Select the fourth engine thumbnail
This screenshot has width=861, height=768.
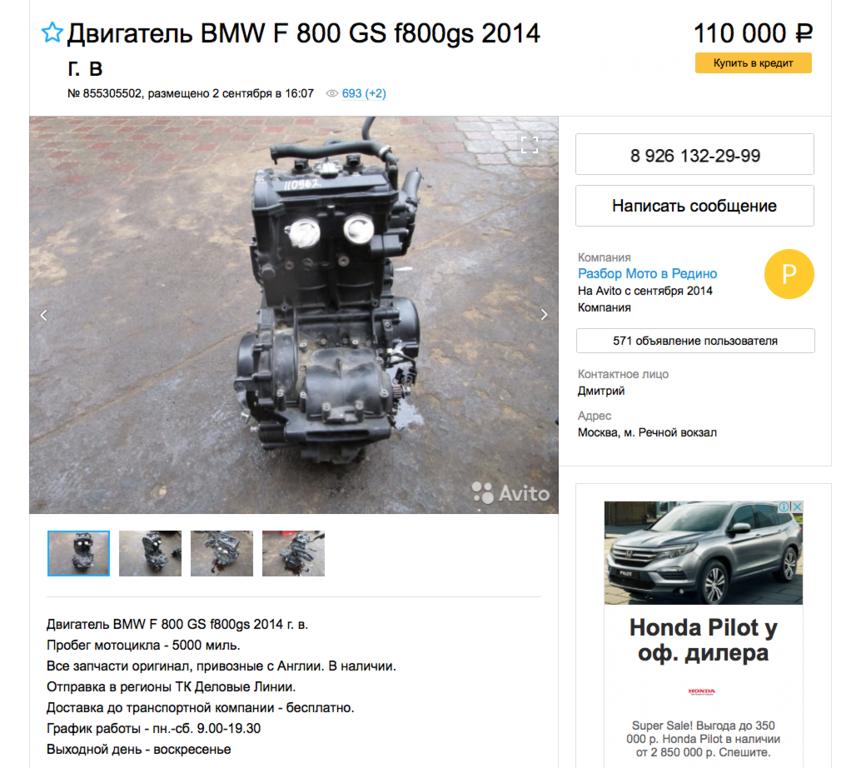[x=293, y=553]
